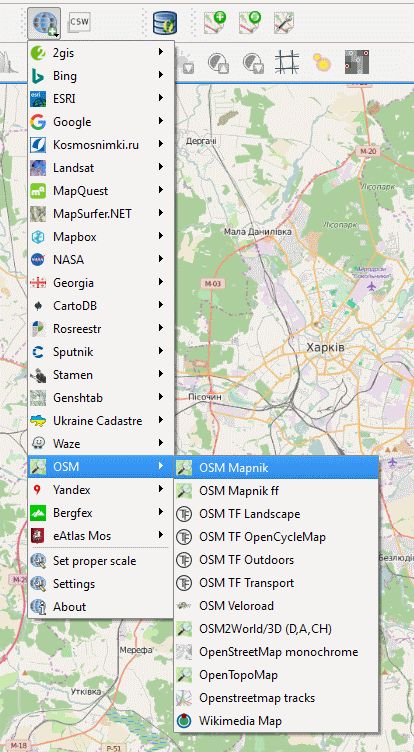Add the OSM TF OpenCycleMap layer
The height and width of the screenshot is (752, 414).
coord(276,537)
